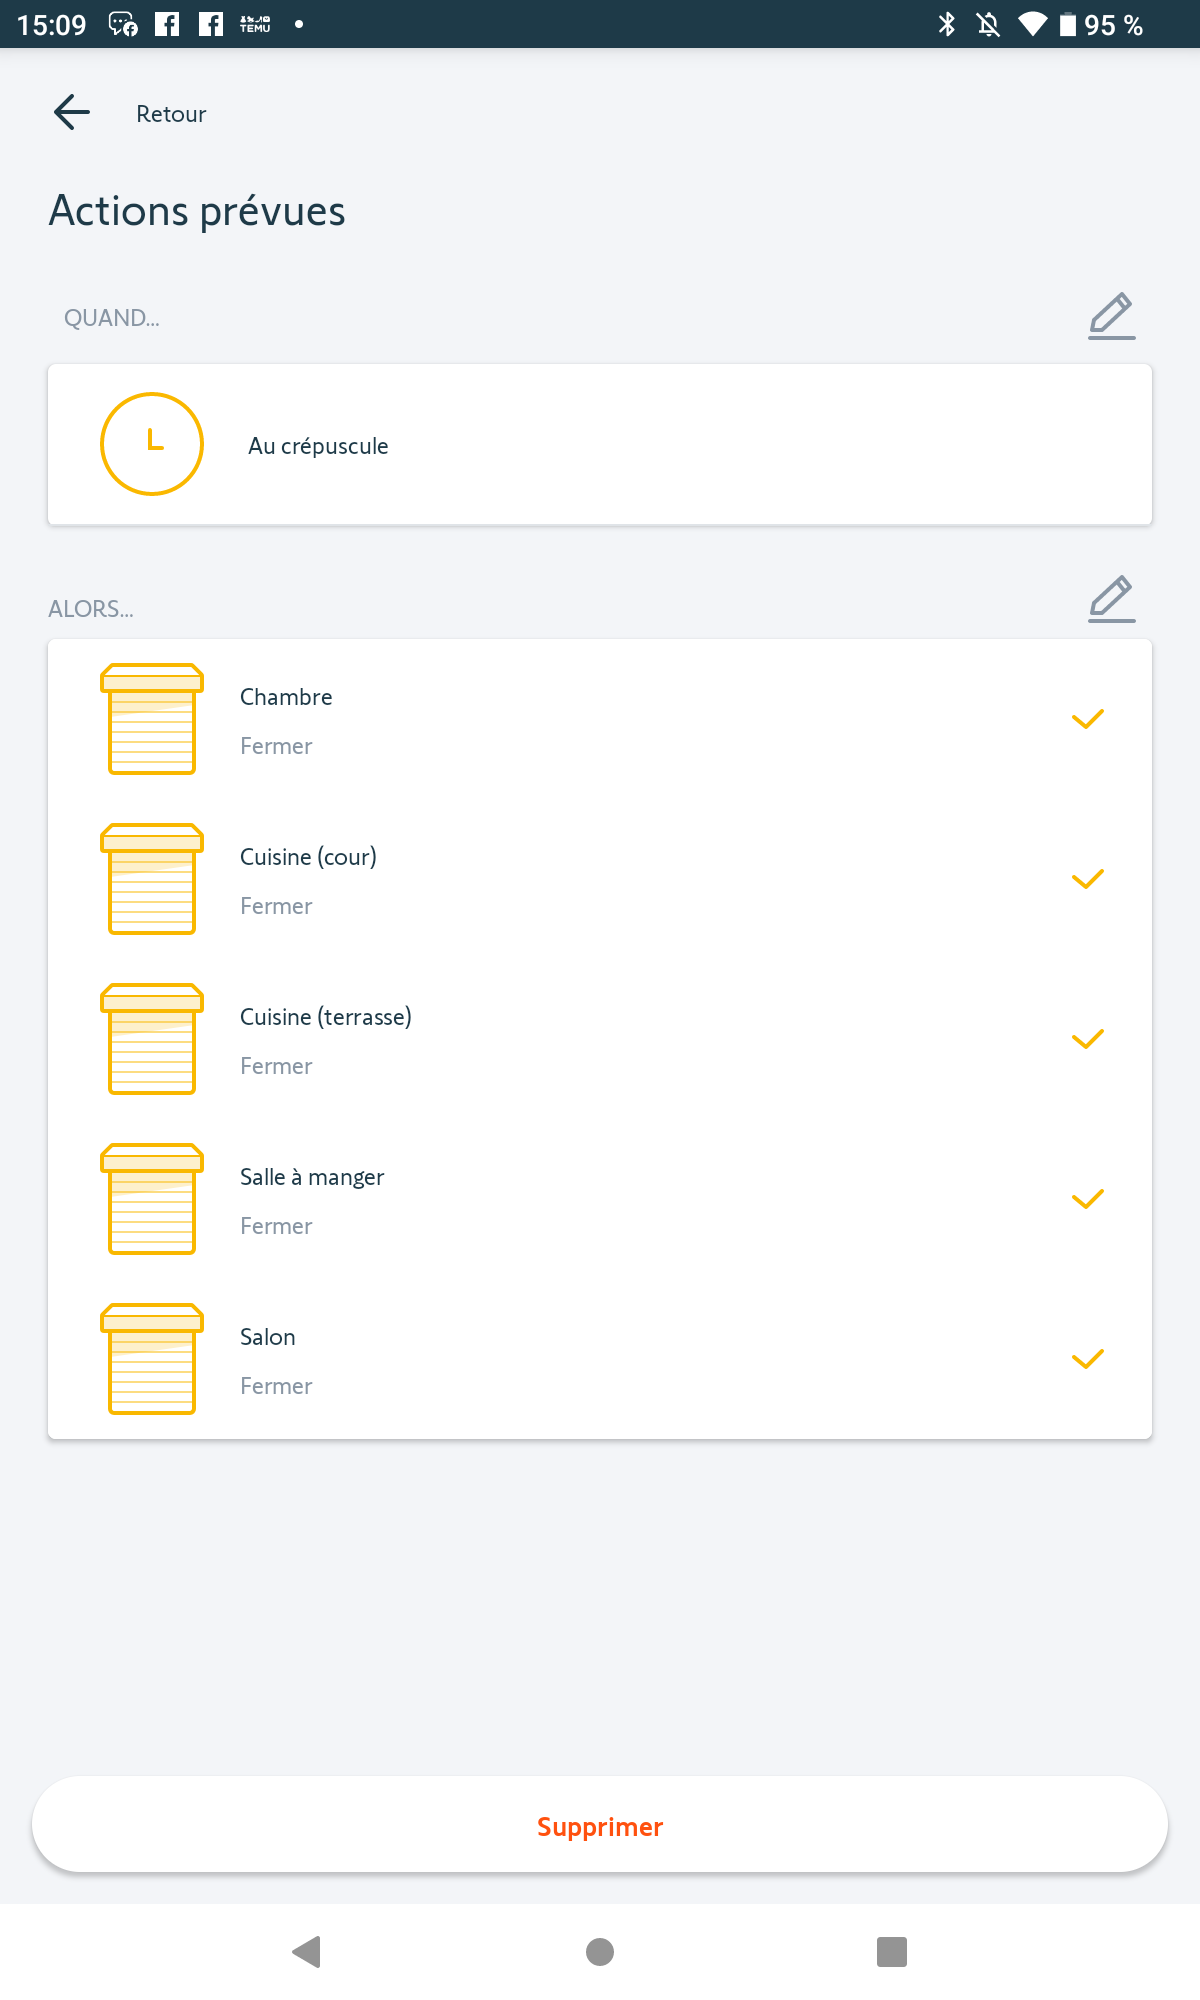Tap the Salon shutter icon
The width and height of the screenshot is (1200, 2000).
tap(152, 1359)
